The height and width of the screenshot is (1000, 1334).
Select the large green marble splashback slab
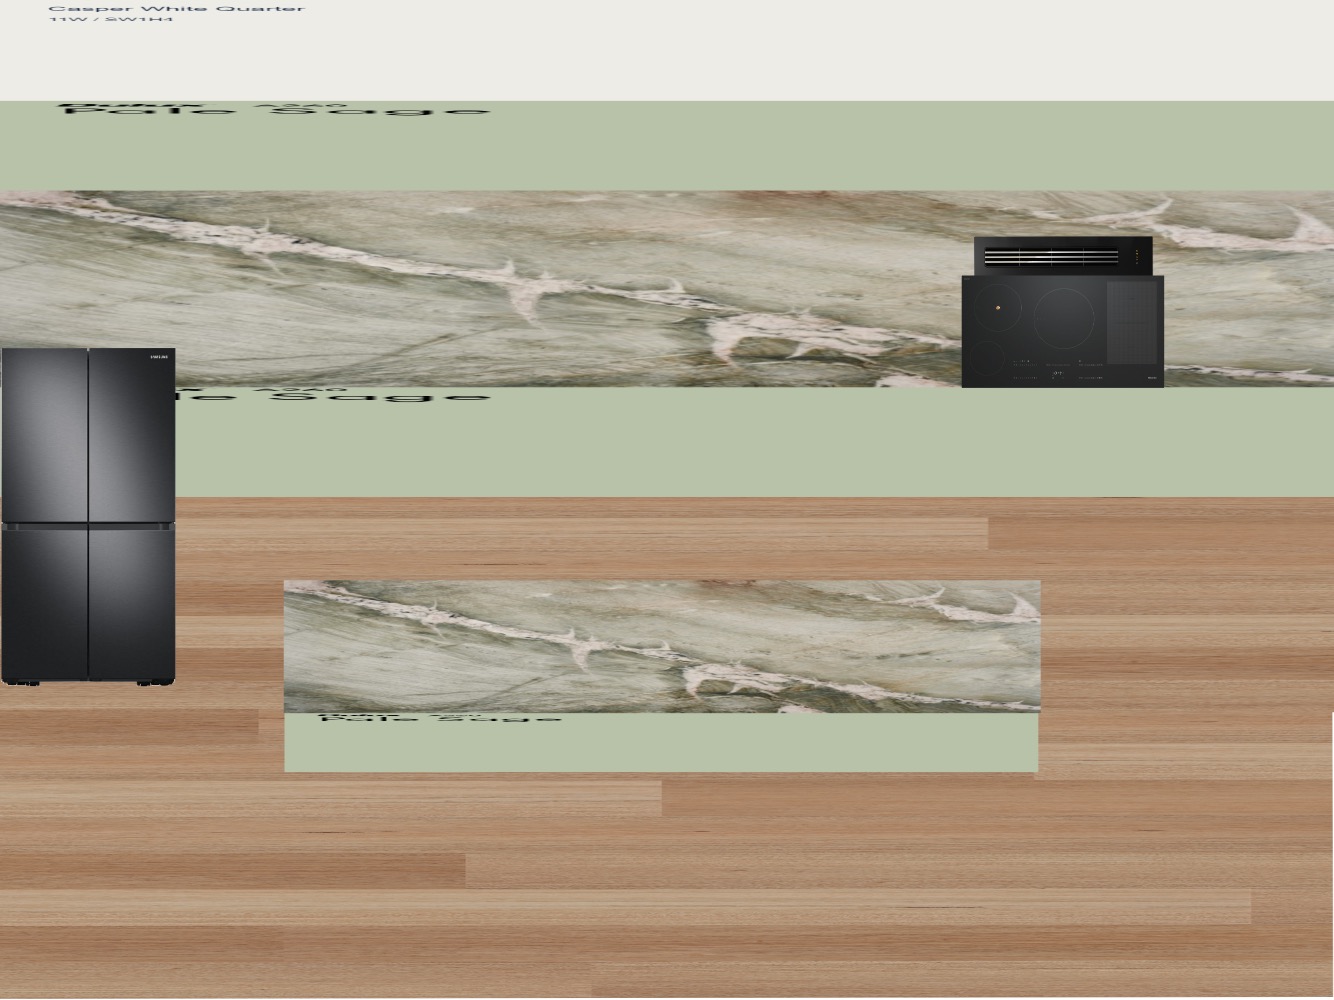(667, 289)
